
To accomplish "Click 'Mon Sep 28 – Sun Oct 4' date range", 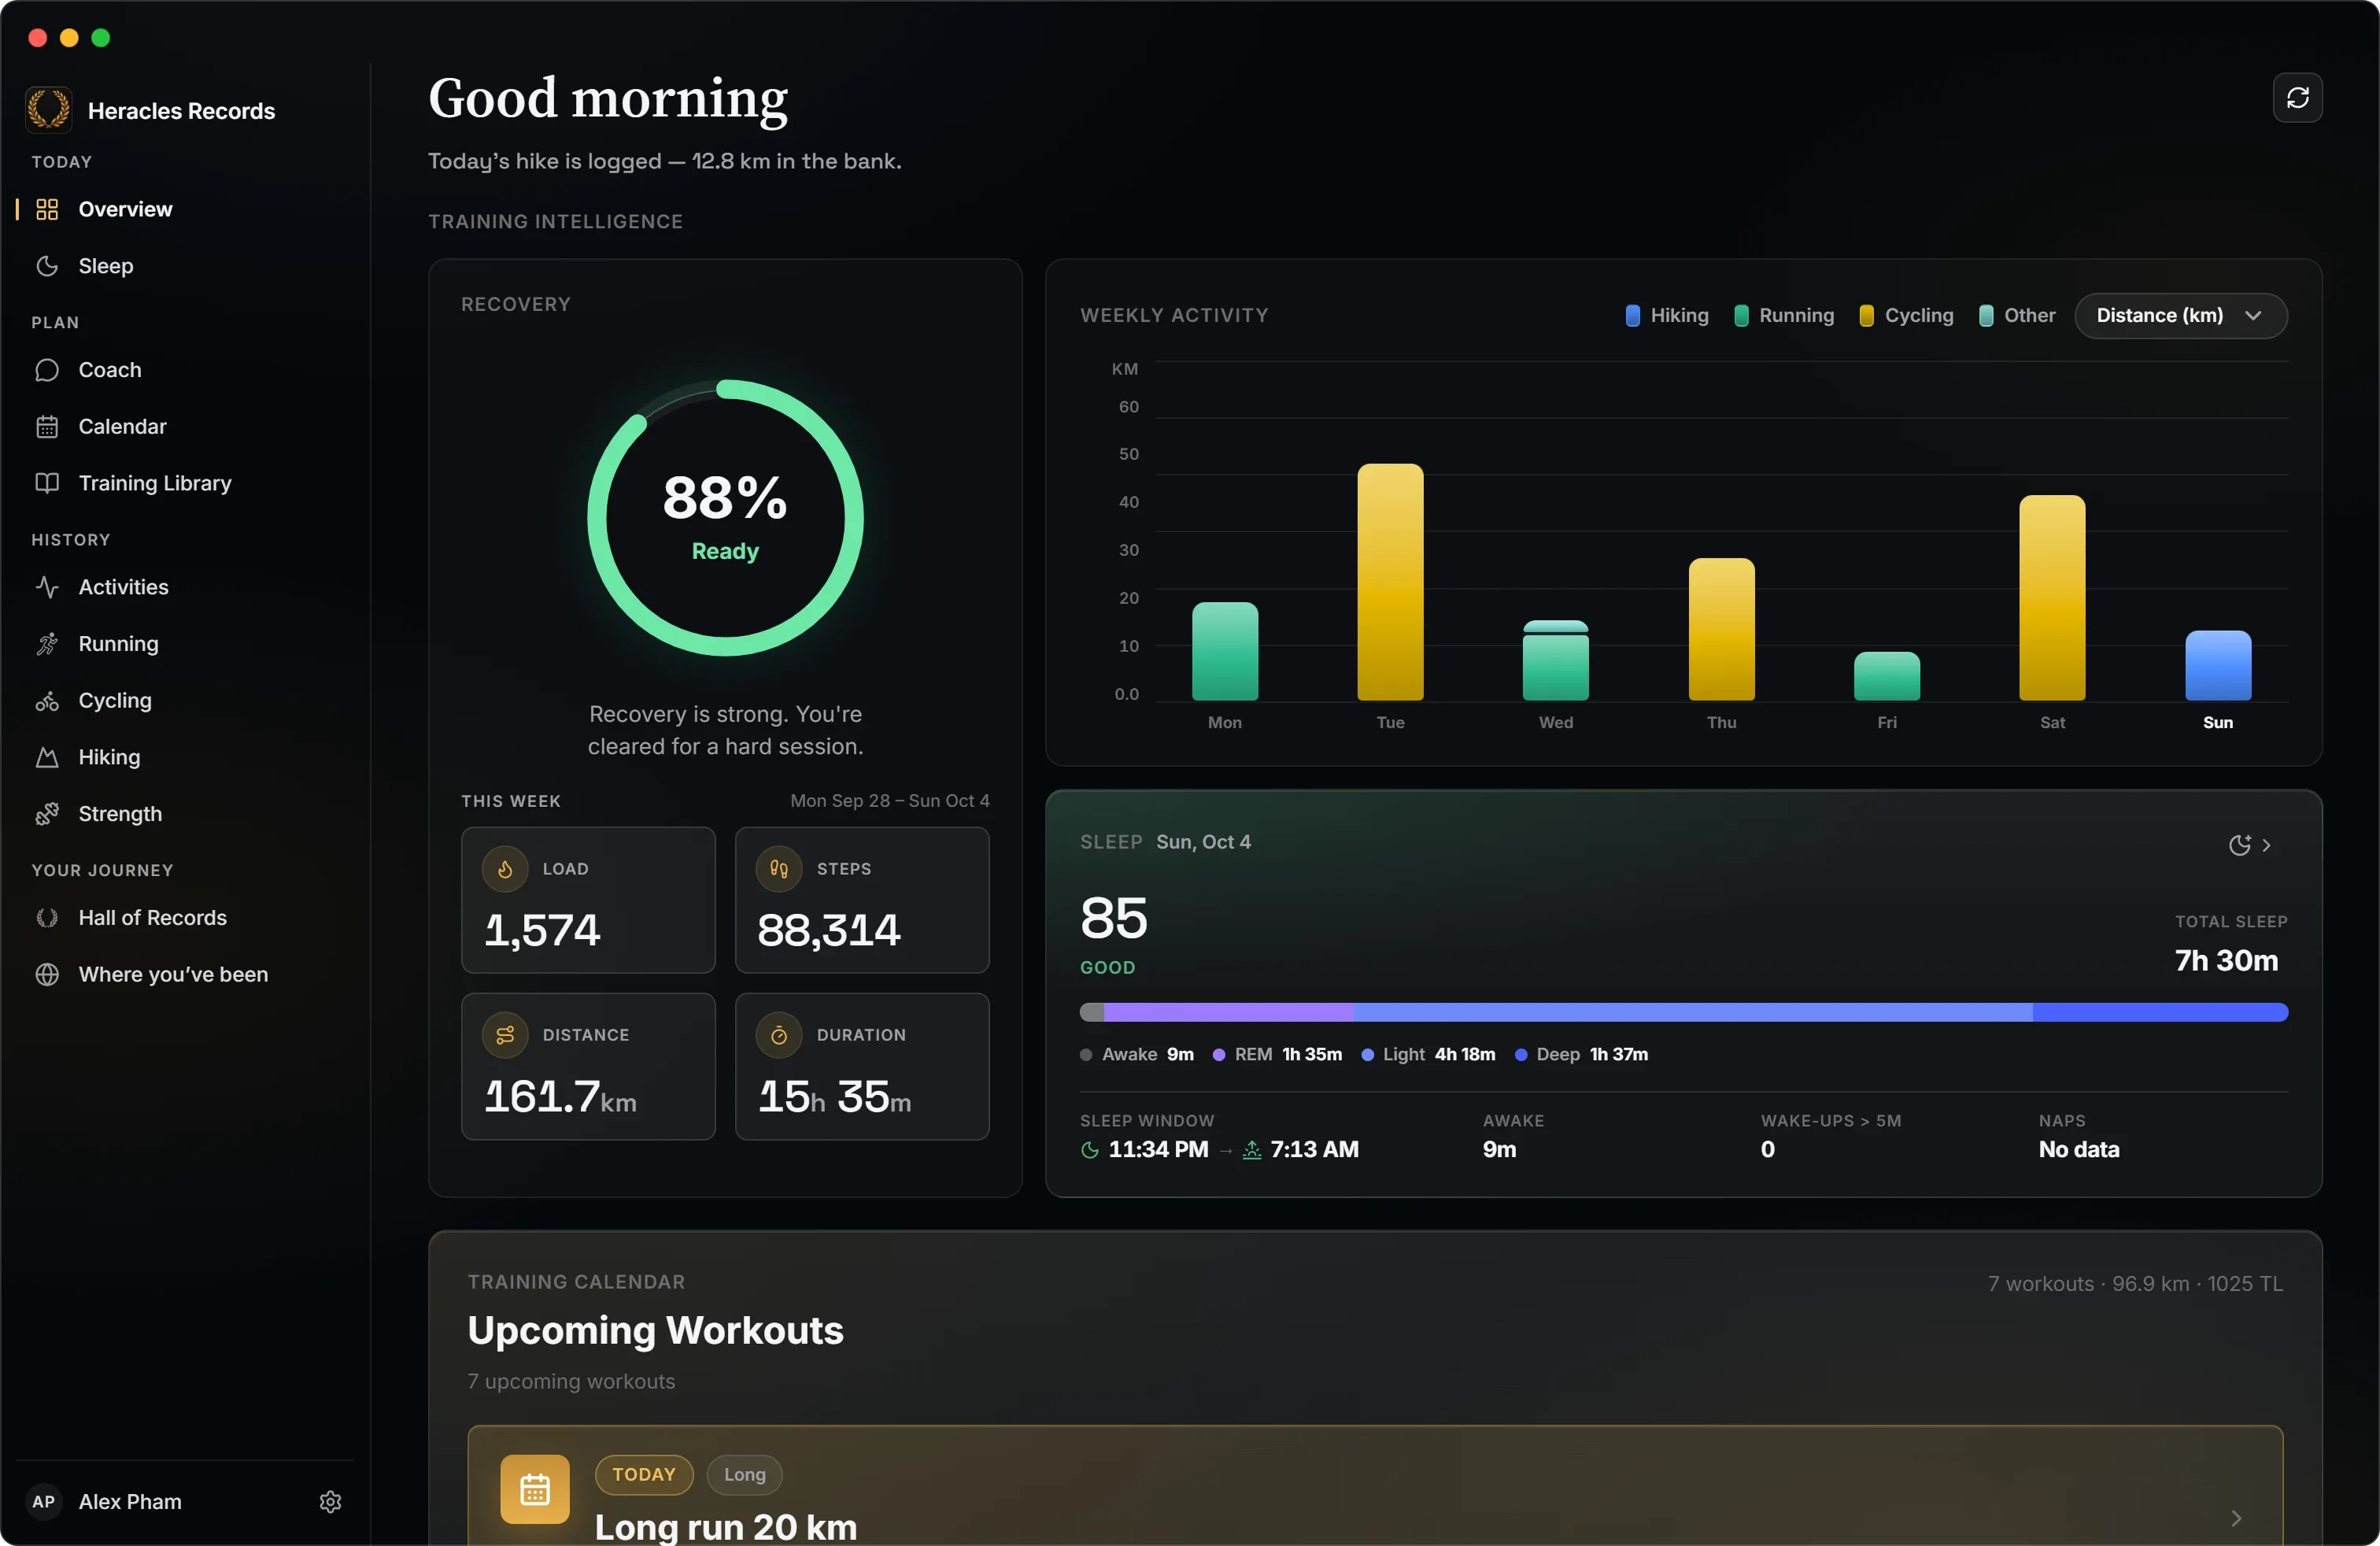I will tap(889, 800).
